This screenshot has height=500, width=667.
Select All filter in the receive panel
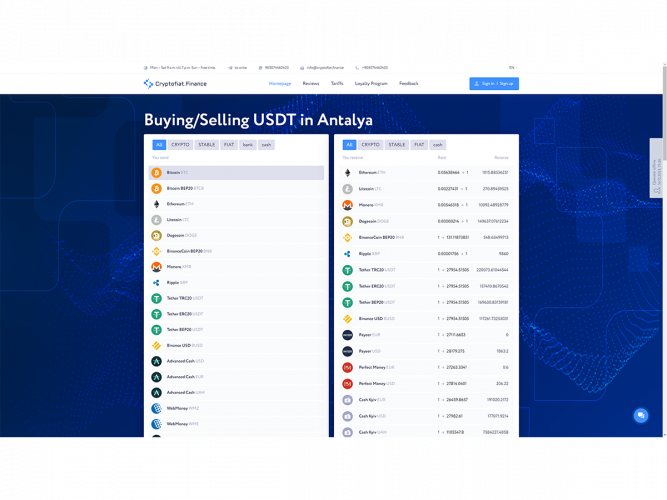pyautogui.click(x=349, y=145)
